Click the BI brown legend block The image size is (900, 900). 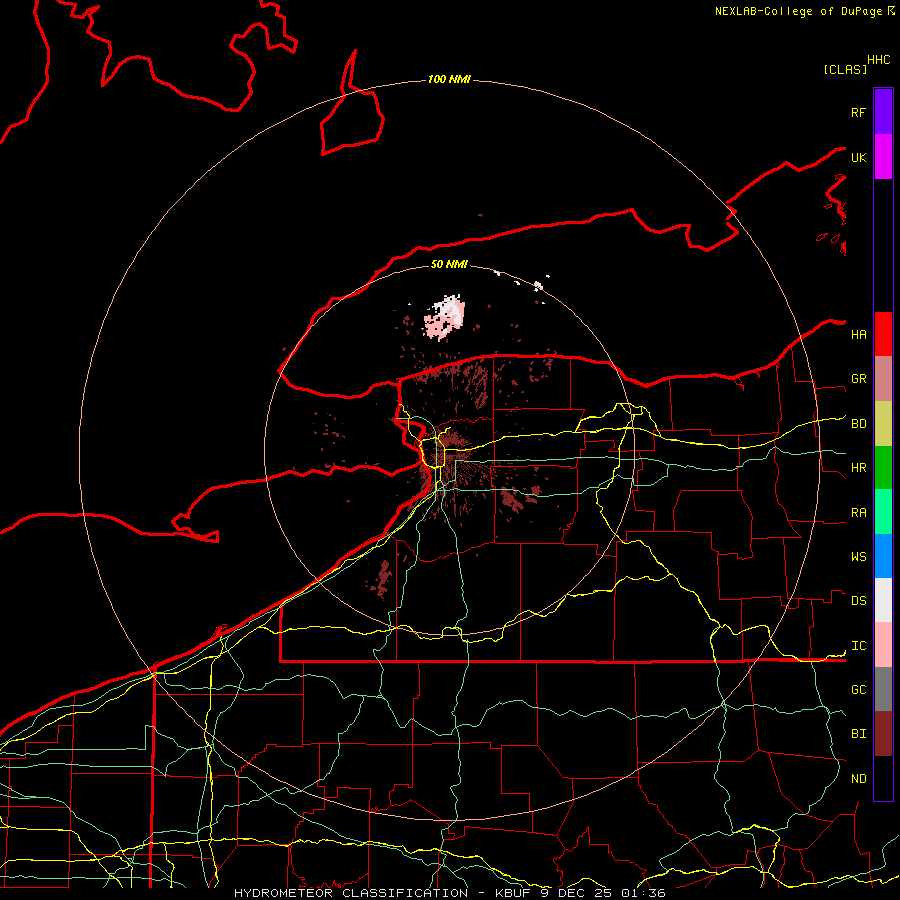click(x=883, y=734)
